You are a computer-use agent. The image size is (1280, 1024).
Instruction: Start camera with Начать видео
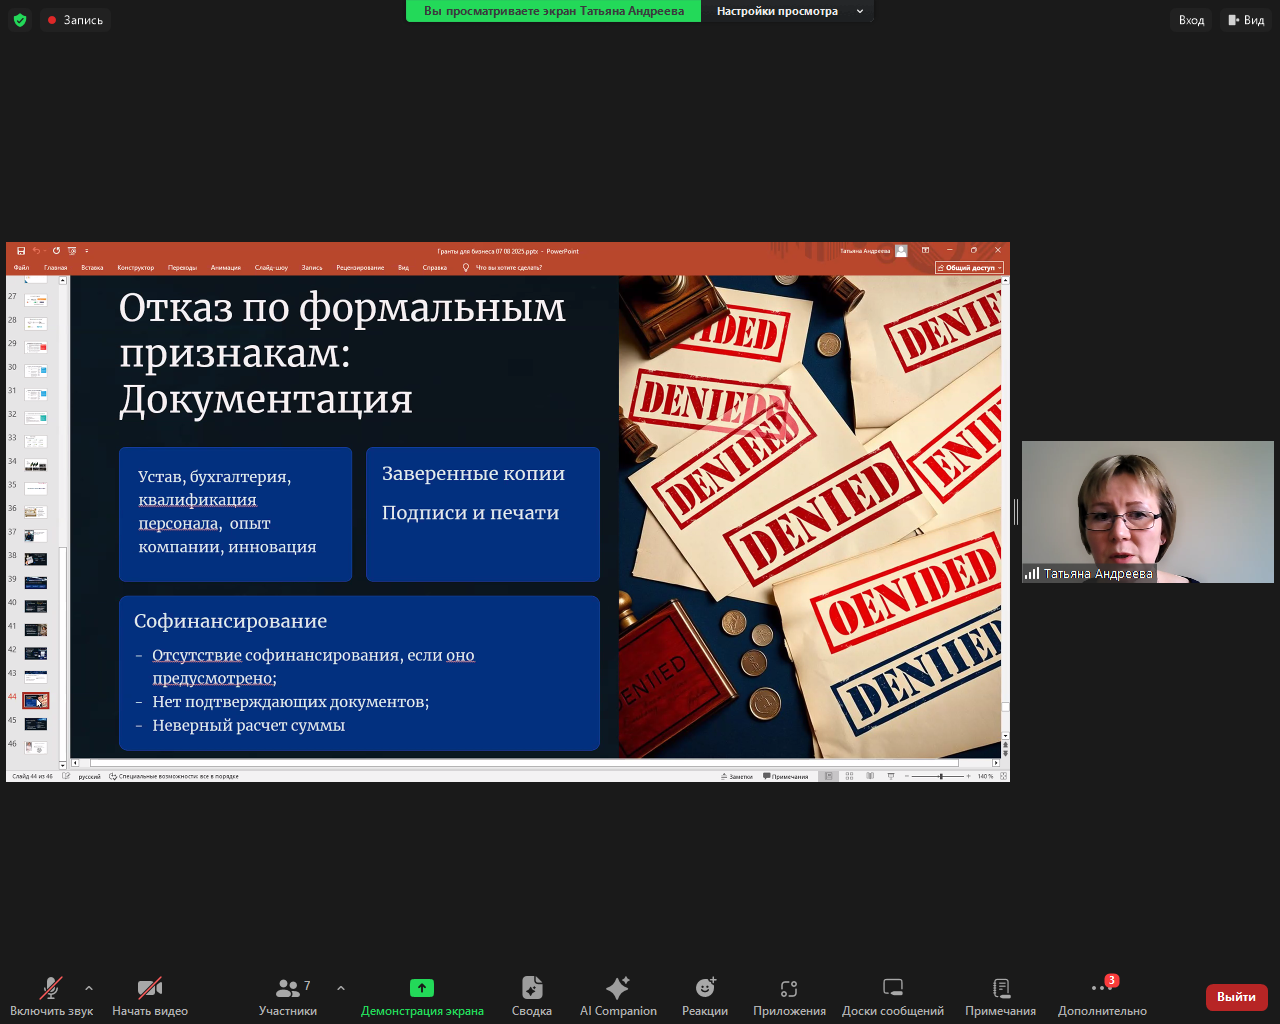pyautogui.click(x=148, y=995)
